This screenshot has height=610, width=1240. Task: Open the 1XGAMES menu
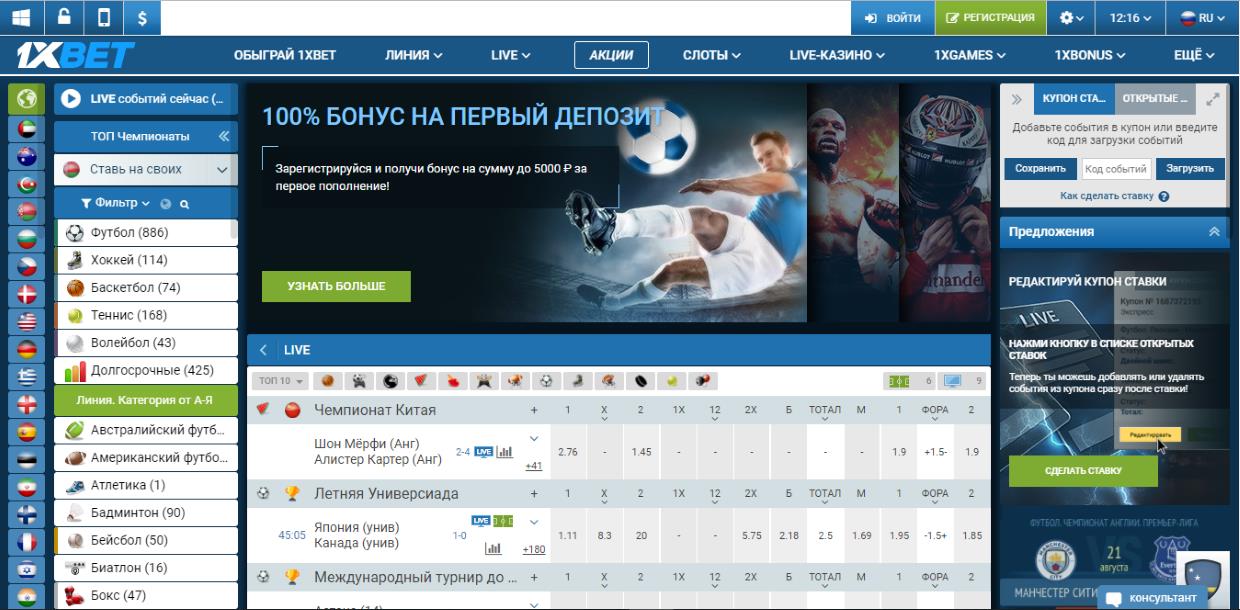[970, 55]
